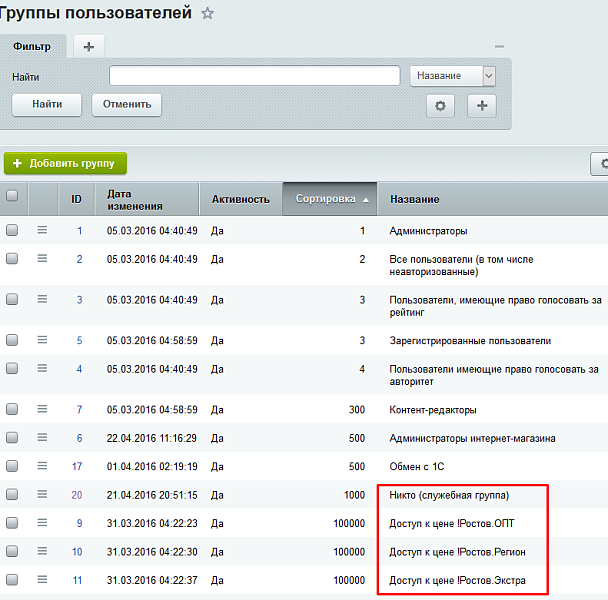This screenshot has width=608, height=600.
Task: Open row actions menu for Контент-редакторы
Action: pyautogui.click(x=43, y=409)
